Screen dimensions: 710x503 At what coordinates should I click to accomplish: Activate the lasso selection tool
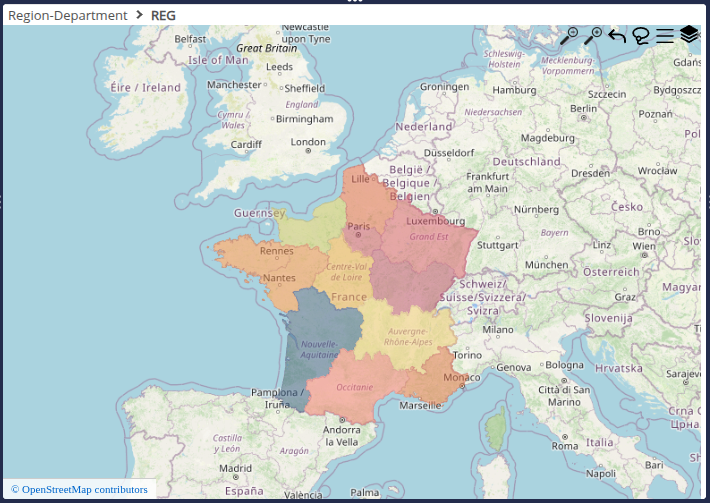[641, 37]
